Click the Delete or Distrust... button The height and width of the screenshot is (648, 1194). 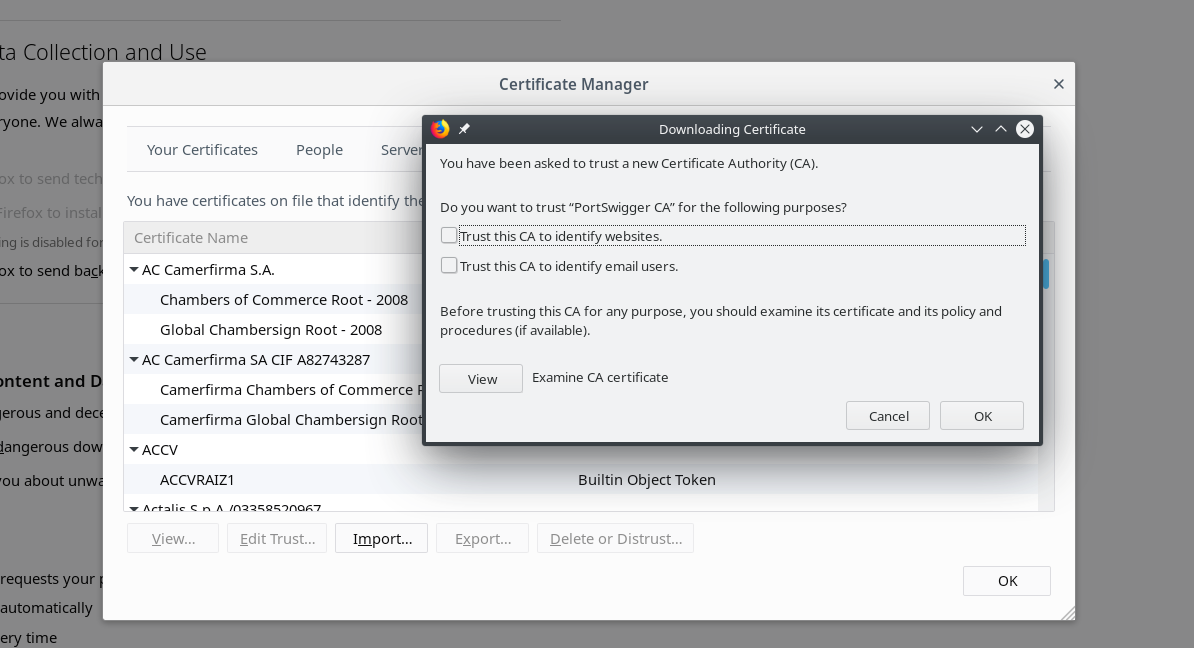click(x=615, y=538)
